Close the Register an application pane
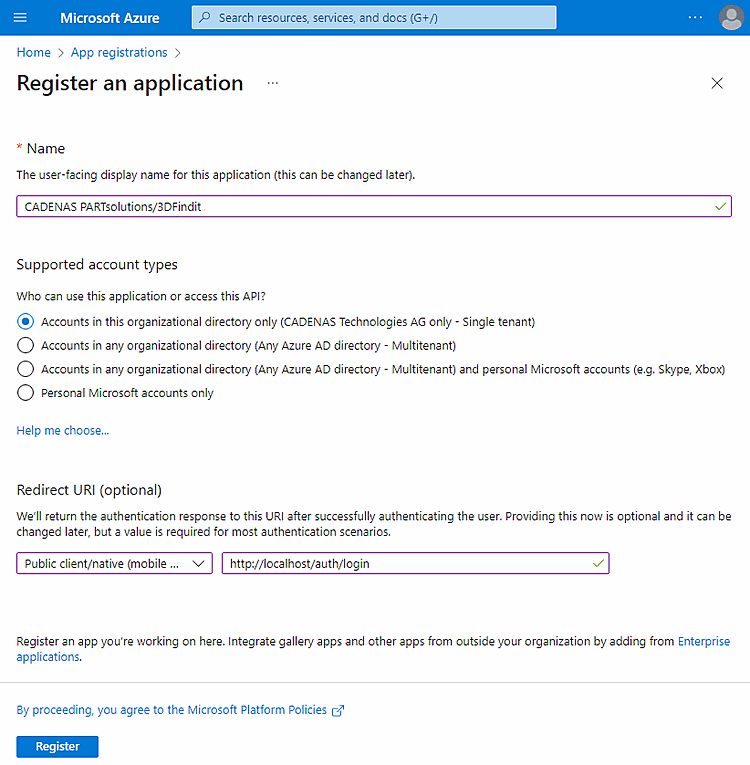The image size is (750, 765). 717,84
